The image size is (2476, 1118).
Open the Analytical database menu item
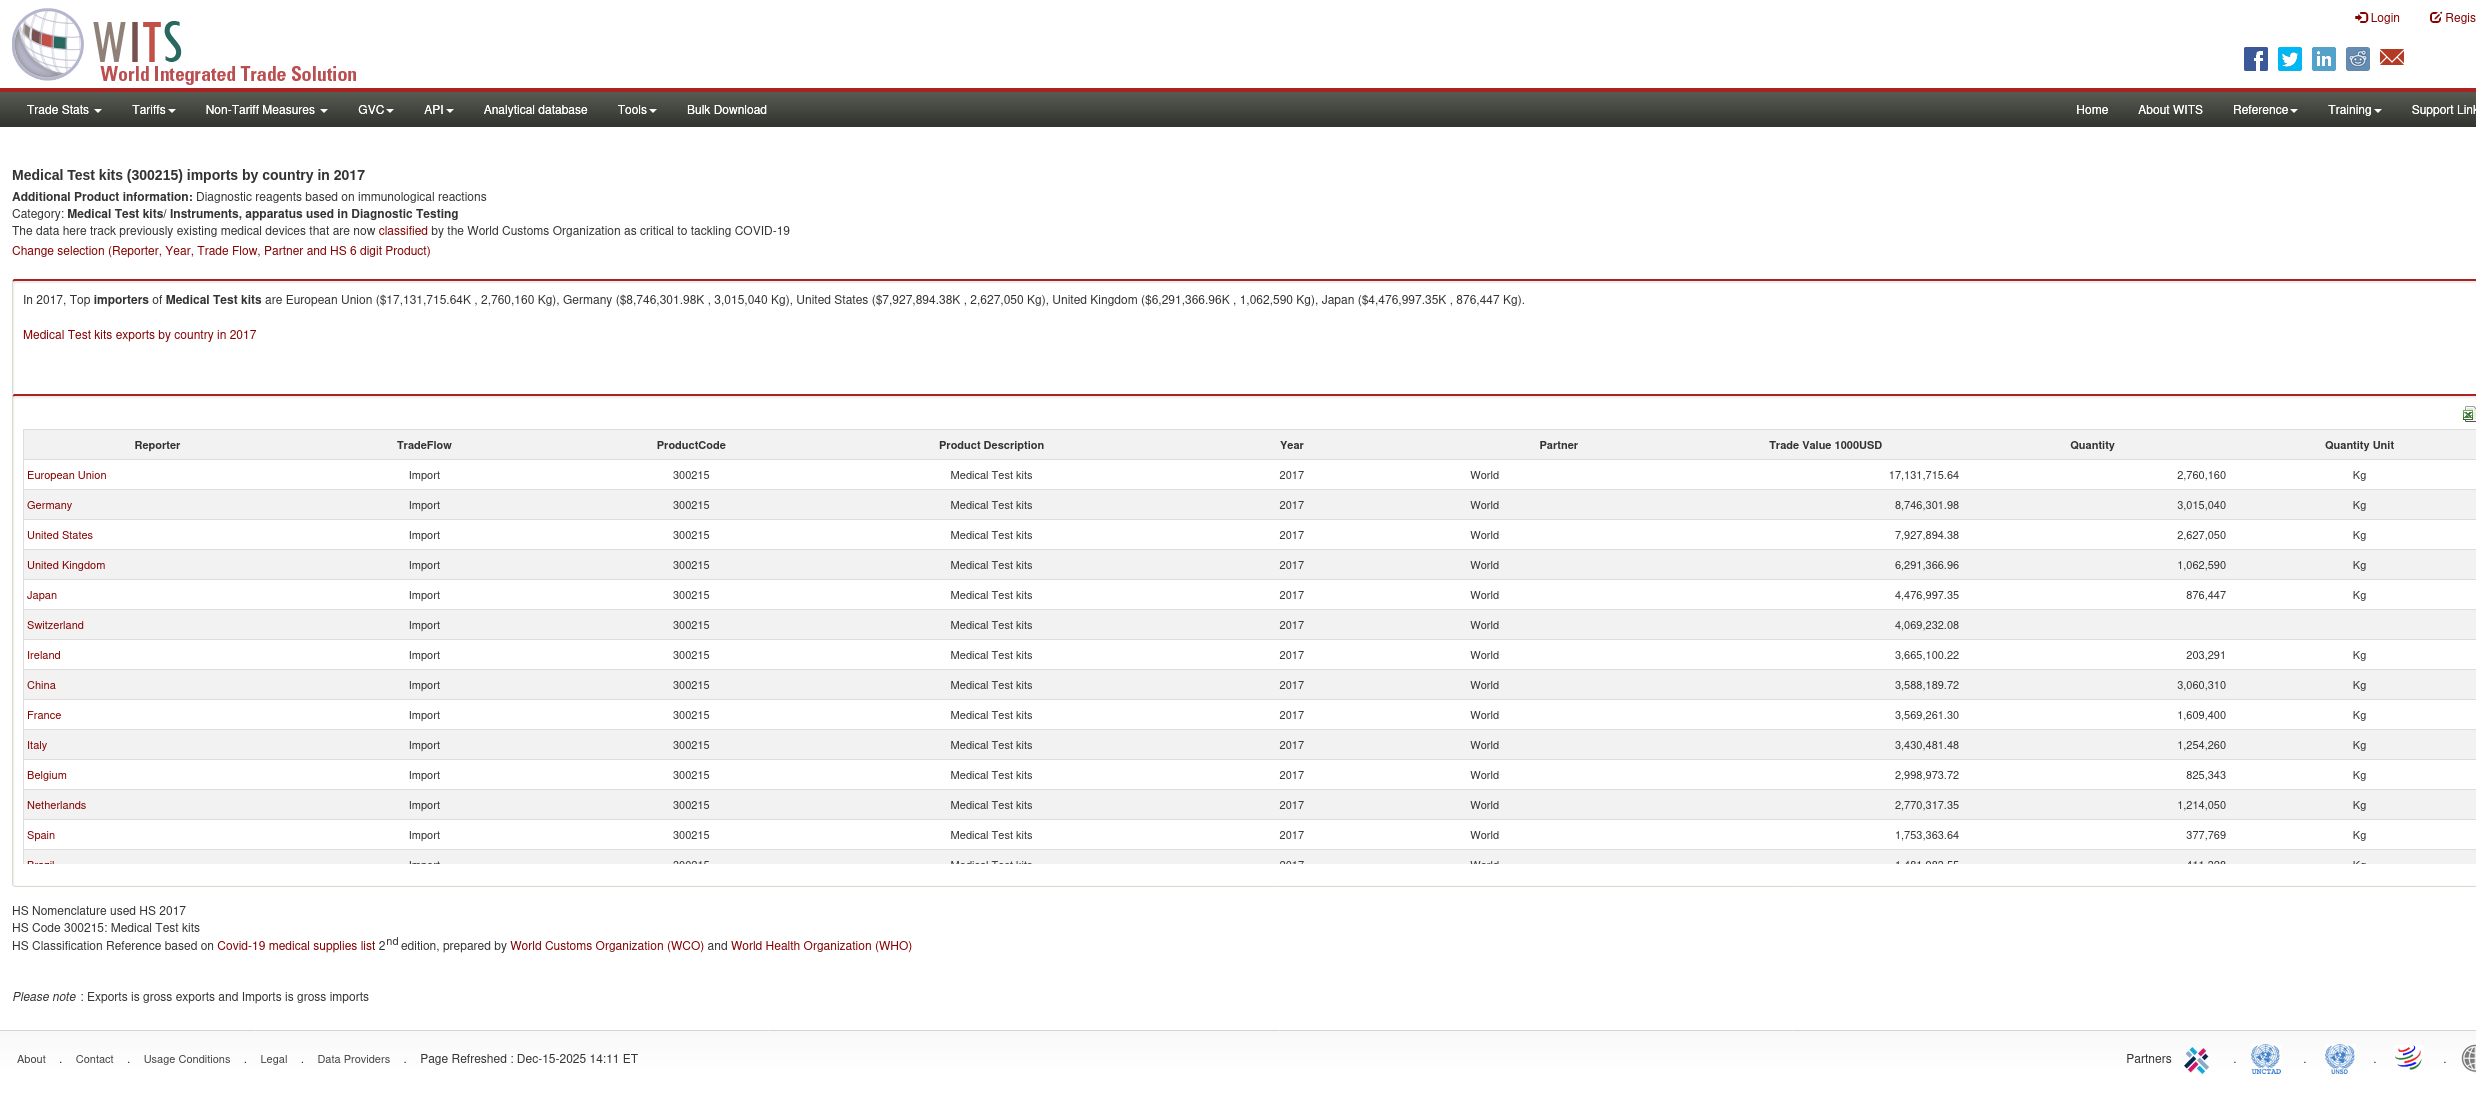535,110
